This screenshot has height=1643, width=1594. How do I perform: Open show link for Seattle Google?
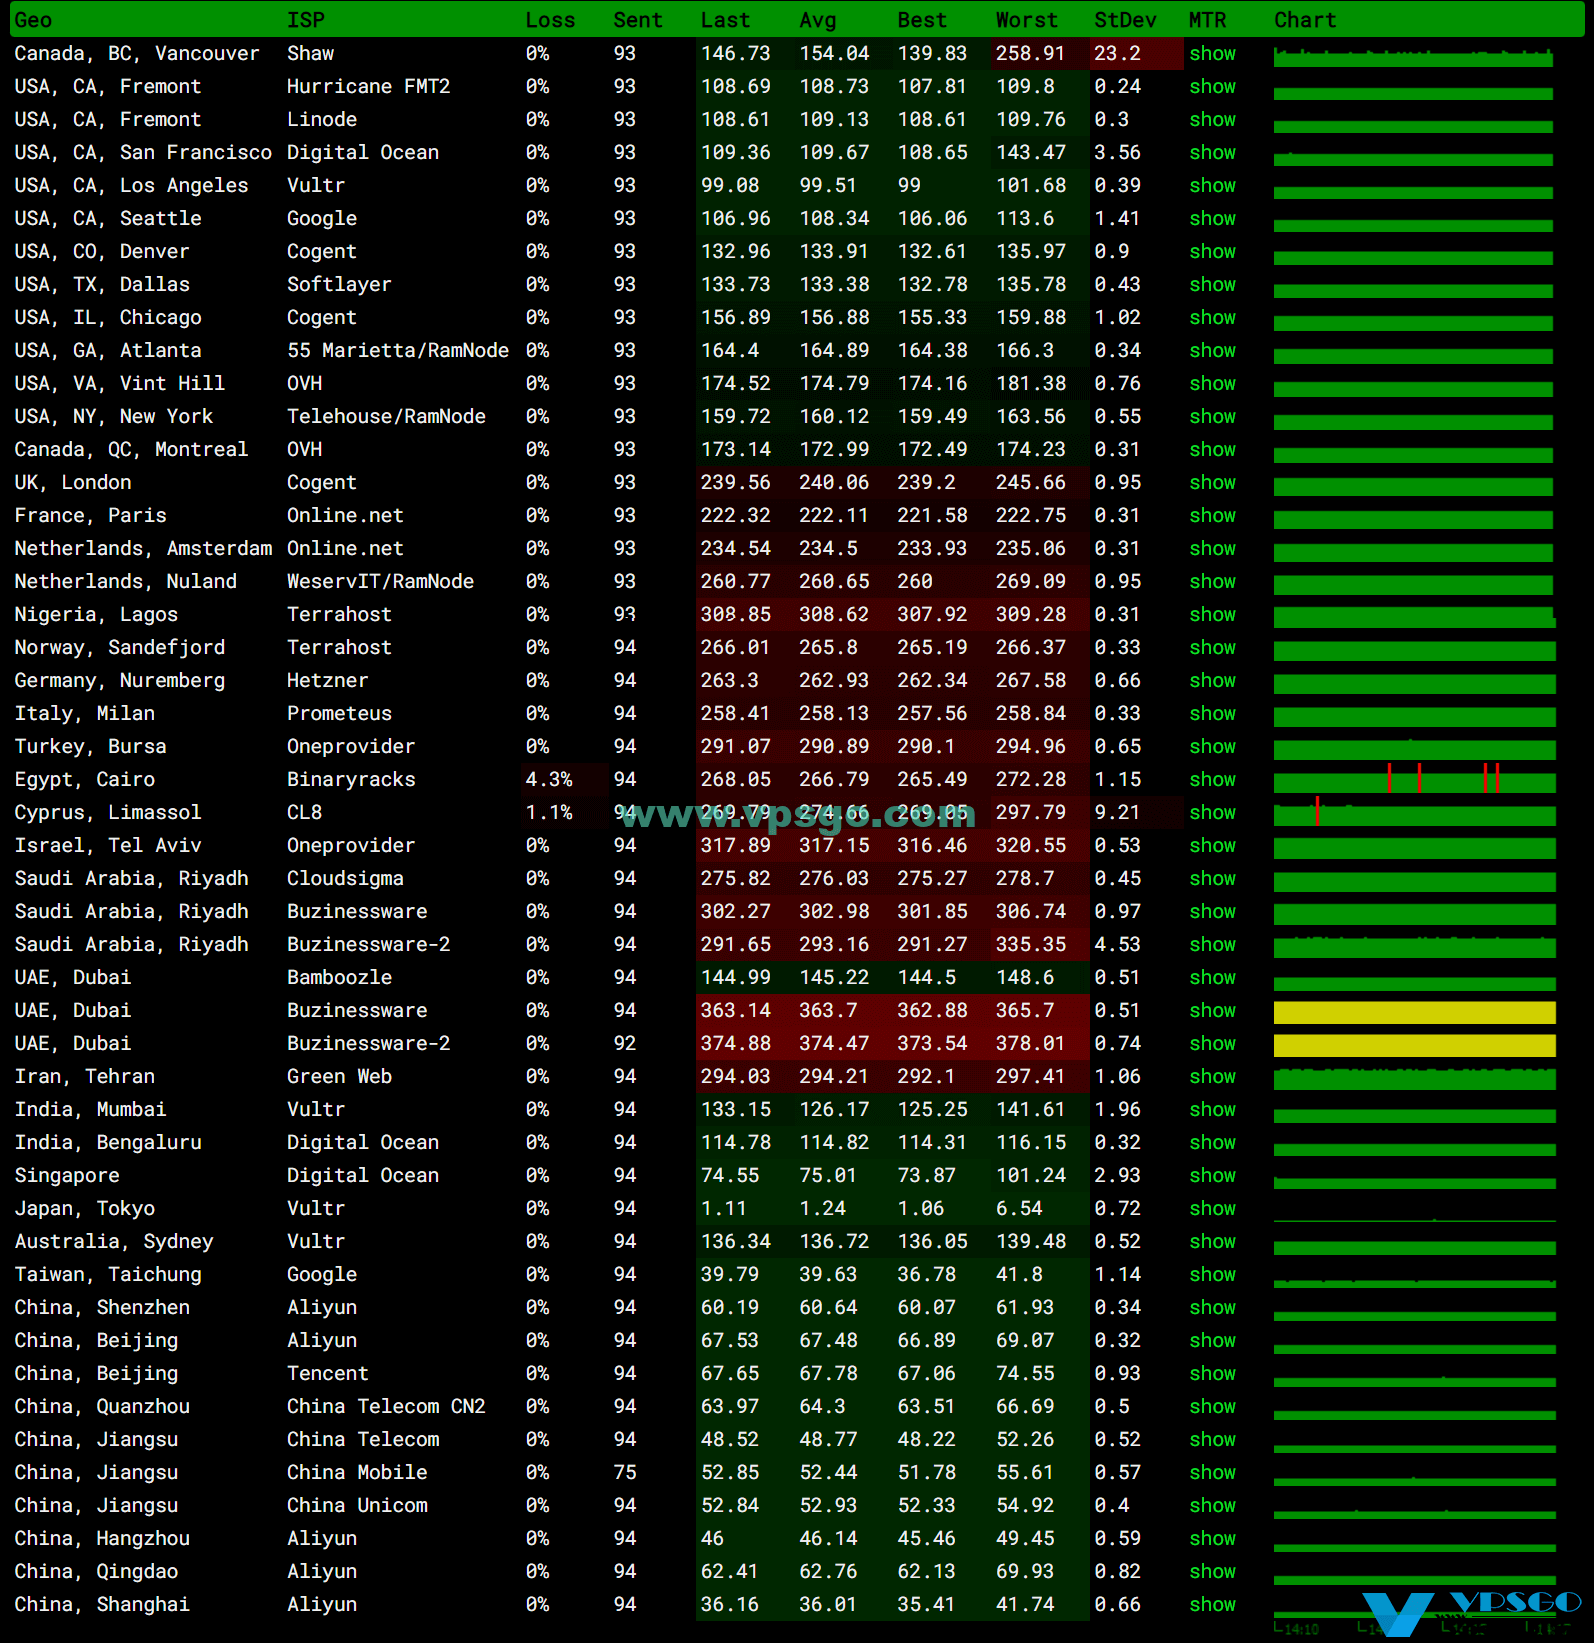[1212, 219]
